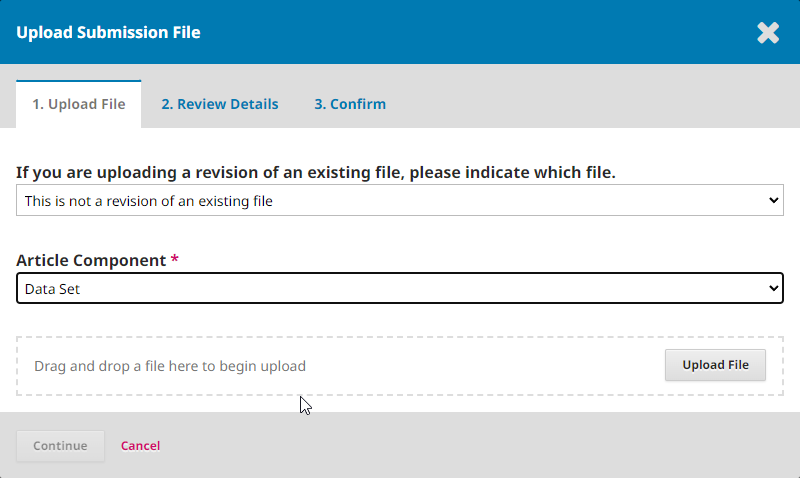Open the Confirm tab
800x478 pixels.
point(350,104)
